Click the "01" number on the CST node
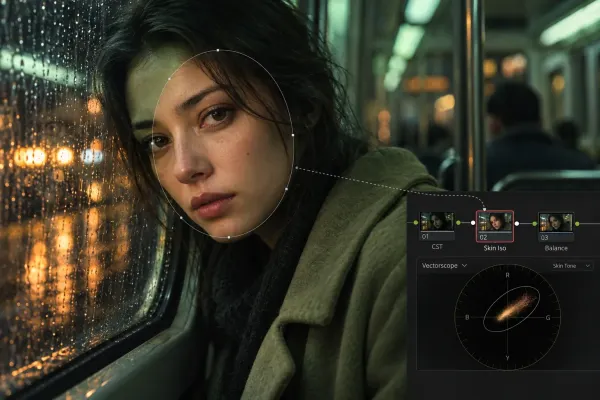The image size is (600, 400). [x=426, y=237]
